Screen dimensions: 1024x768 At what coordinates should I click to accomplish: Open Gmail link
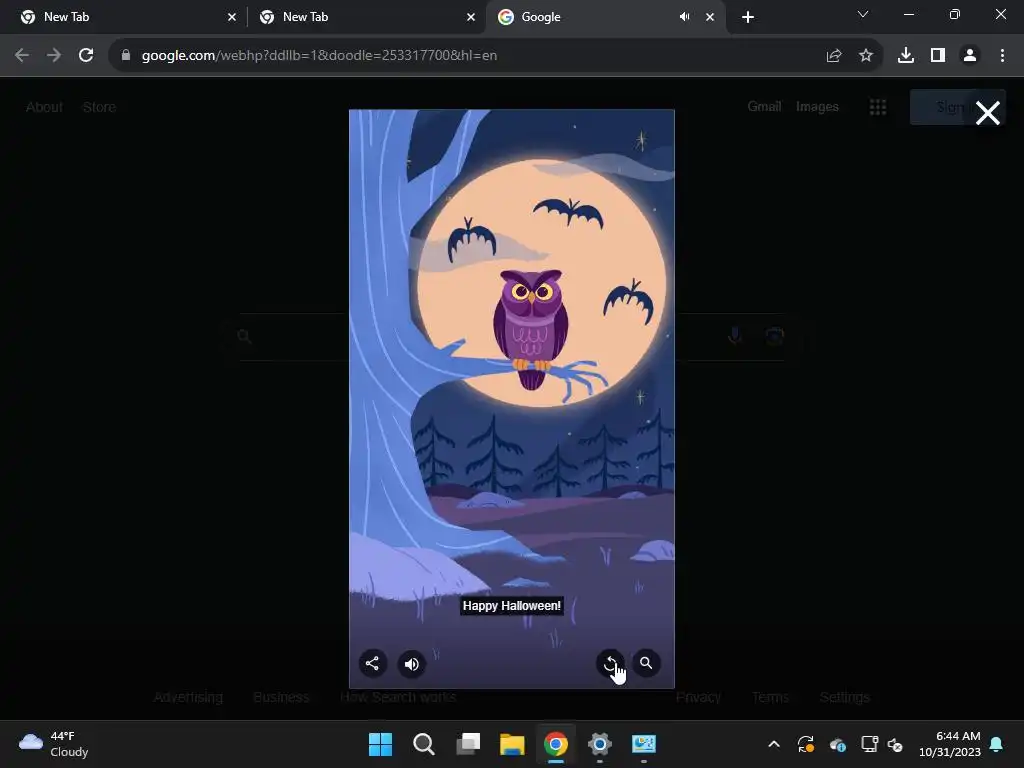pos(764,106)
